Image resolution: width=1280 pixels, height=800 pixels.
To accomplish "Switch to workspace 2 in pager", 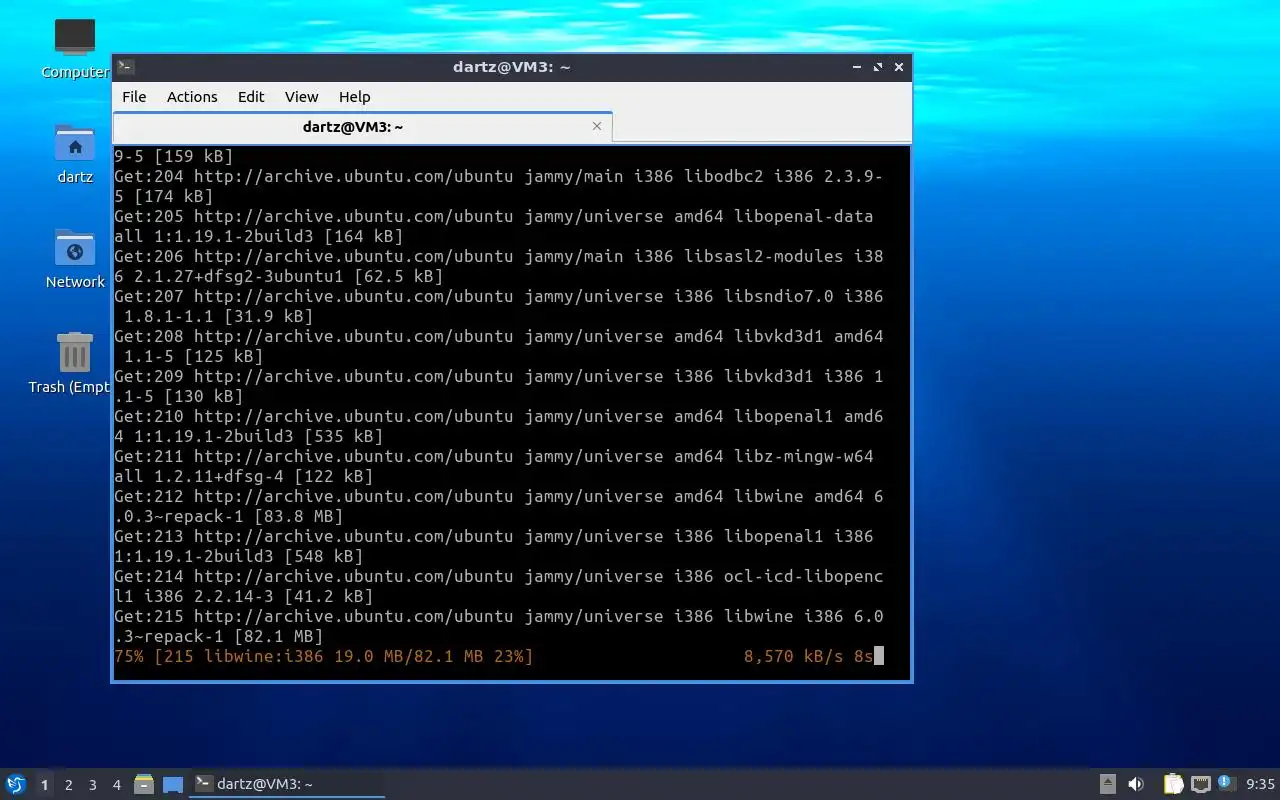I will [69, 785].
